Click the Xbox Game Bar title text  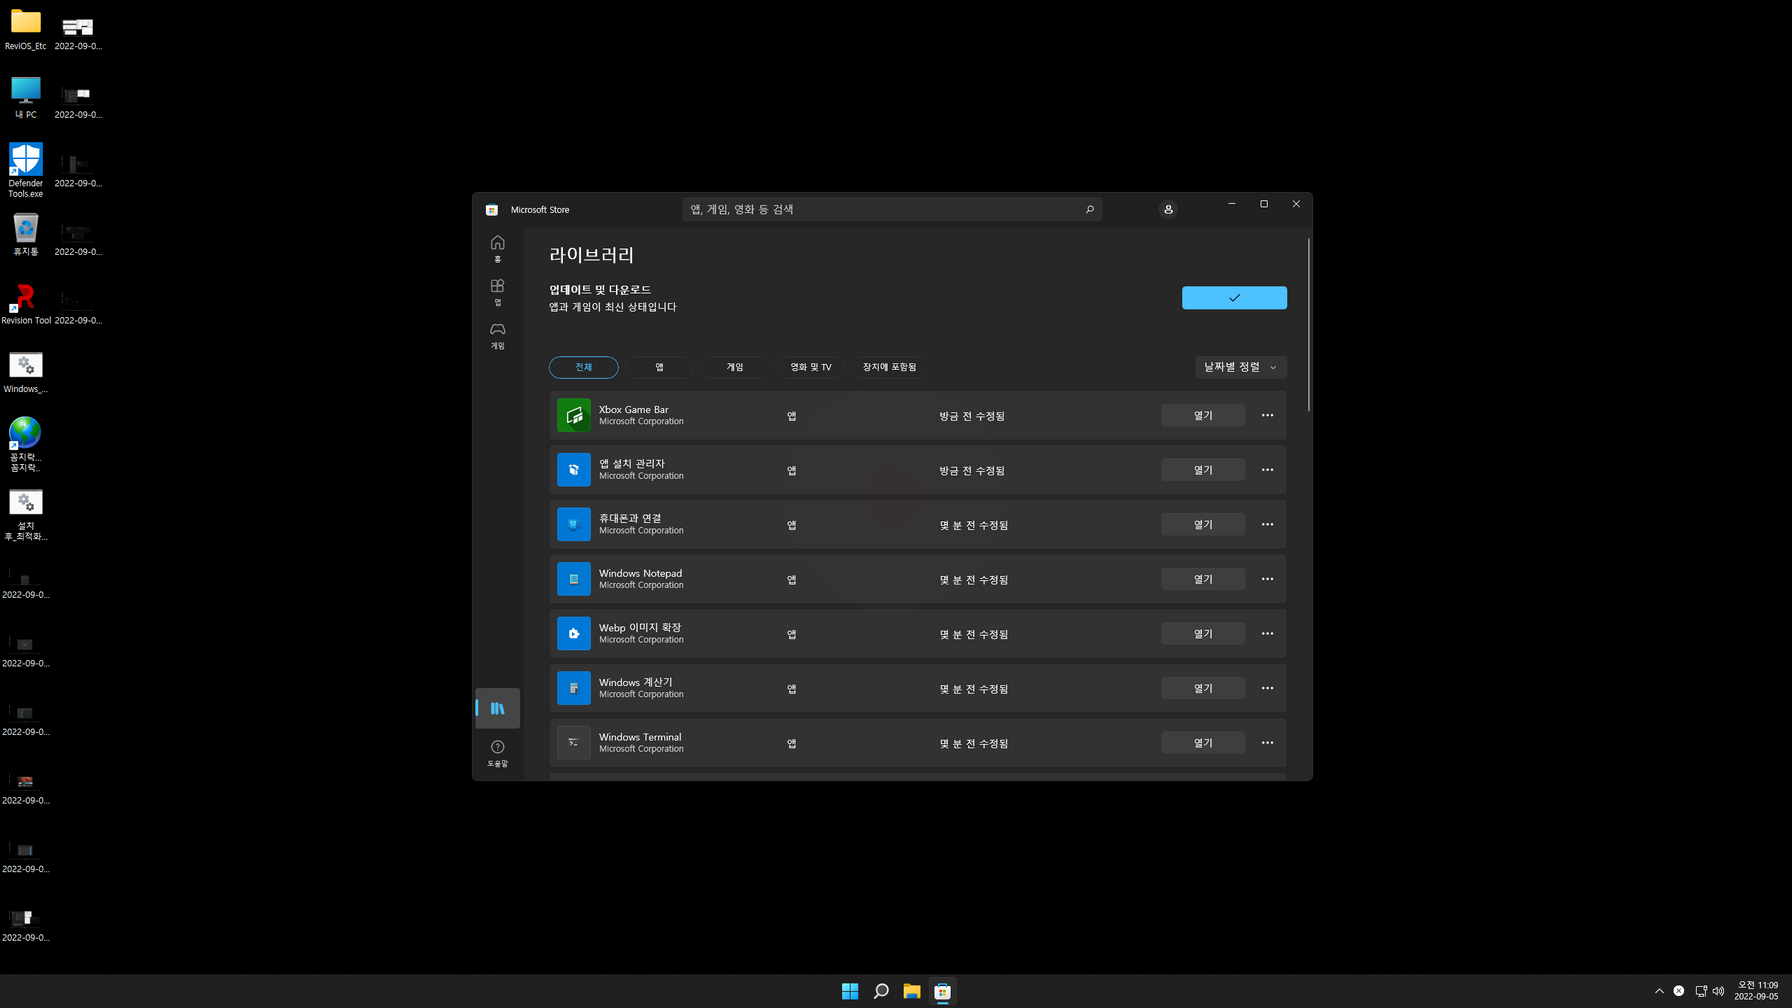coord(633,409)
